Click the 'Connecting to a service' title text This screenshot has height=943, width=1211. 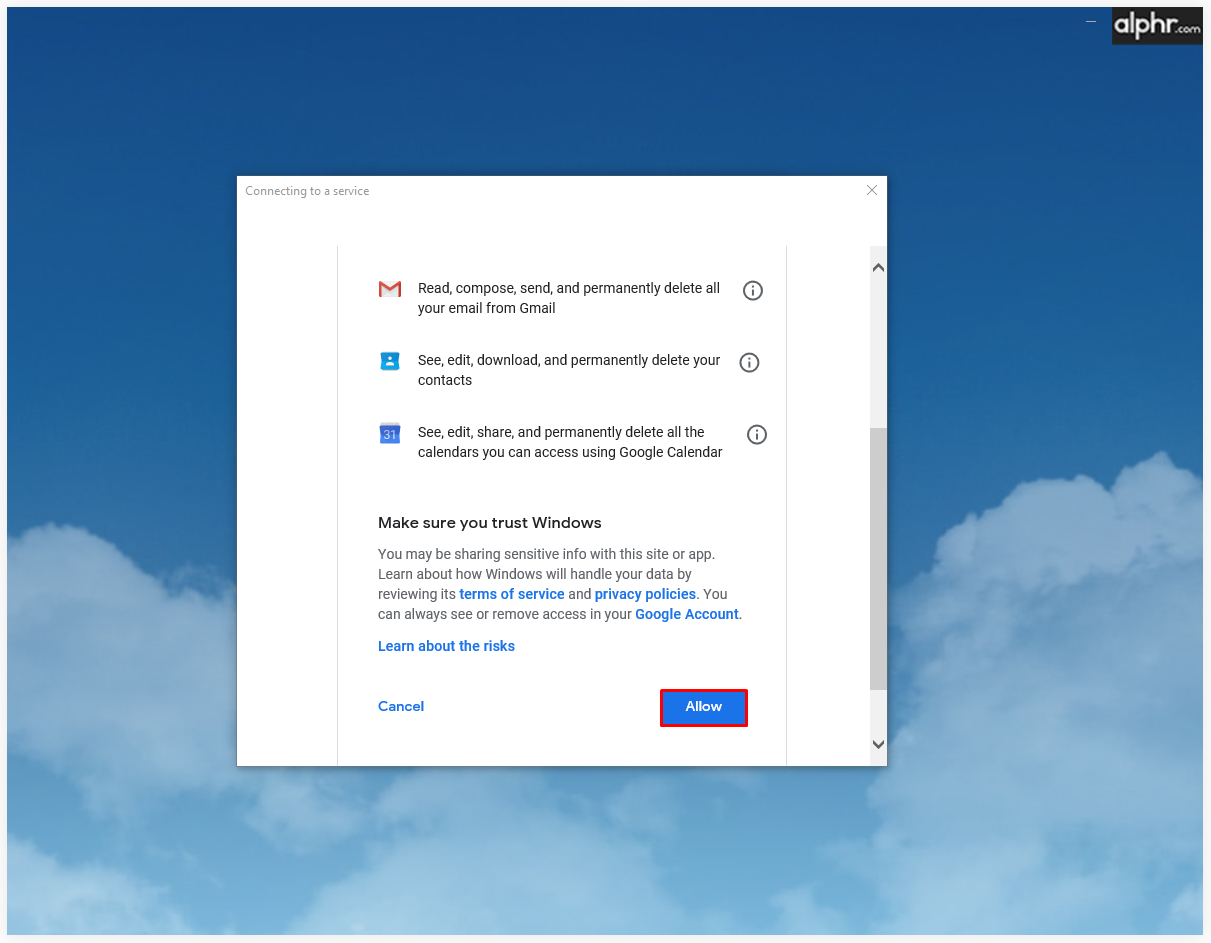coord(307,191)
